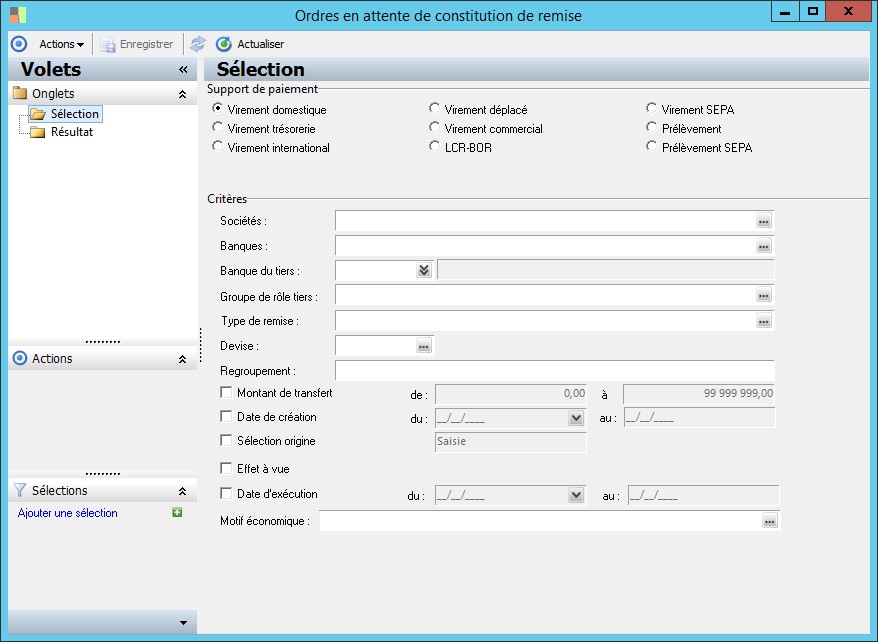Select Prélèvement SEPA radio button
The image size is (878, 642).
651,146
